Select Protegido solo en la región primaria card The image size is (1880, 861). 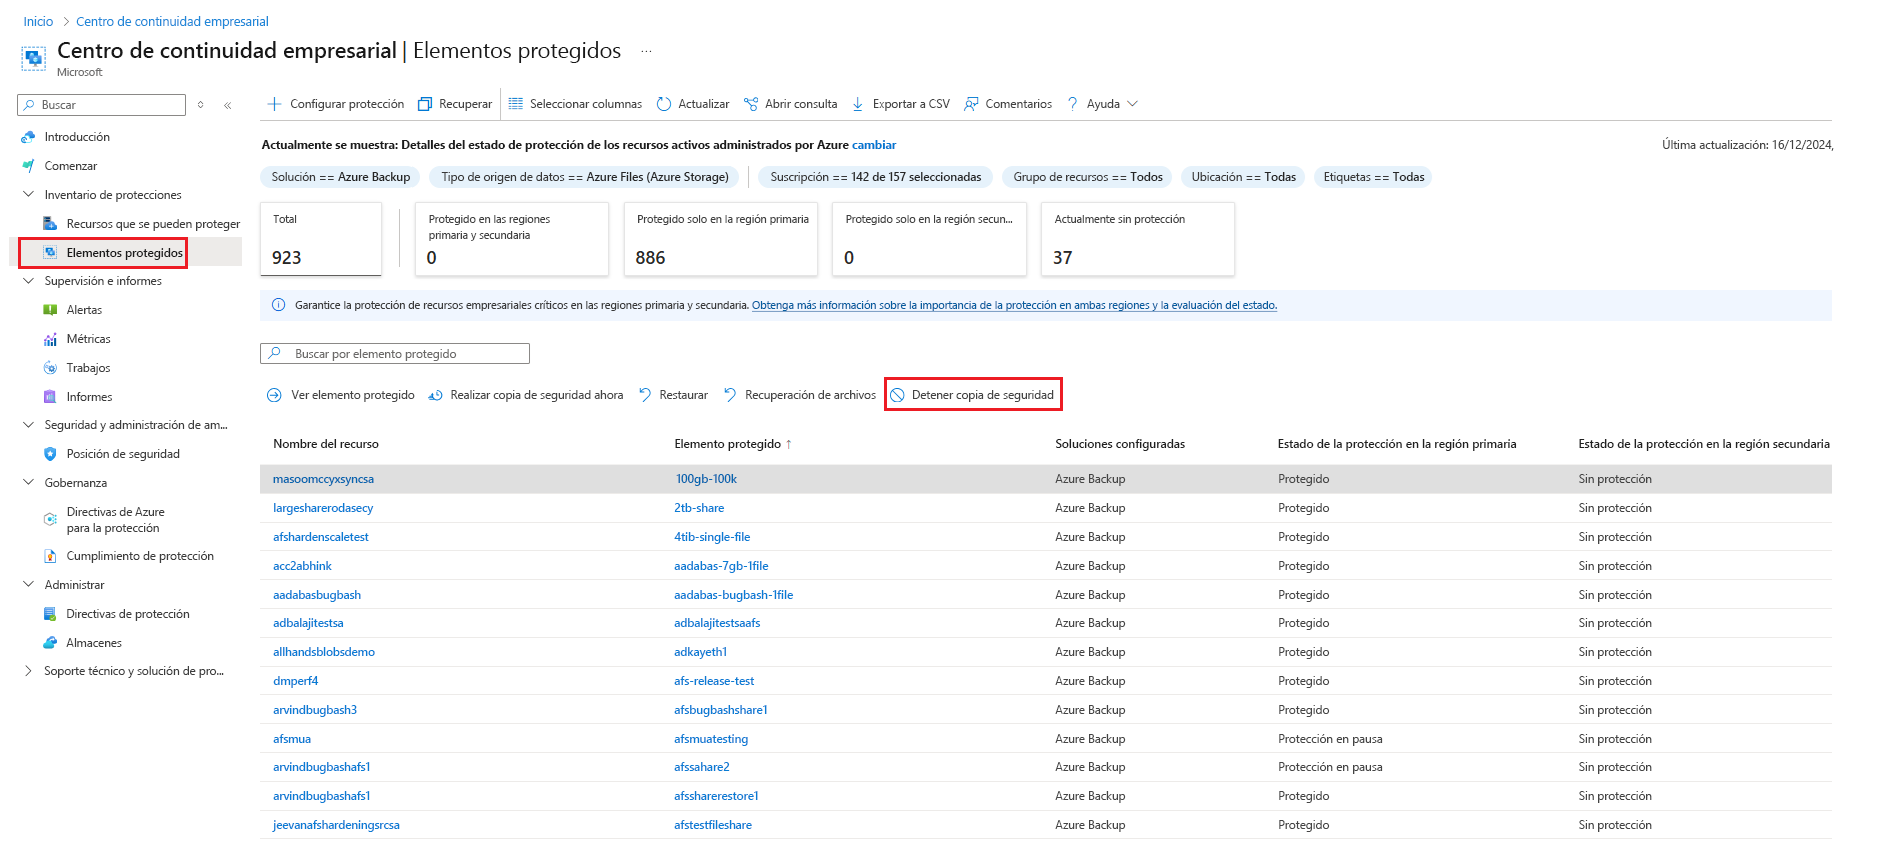[722, 239]
